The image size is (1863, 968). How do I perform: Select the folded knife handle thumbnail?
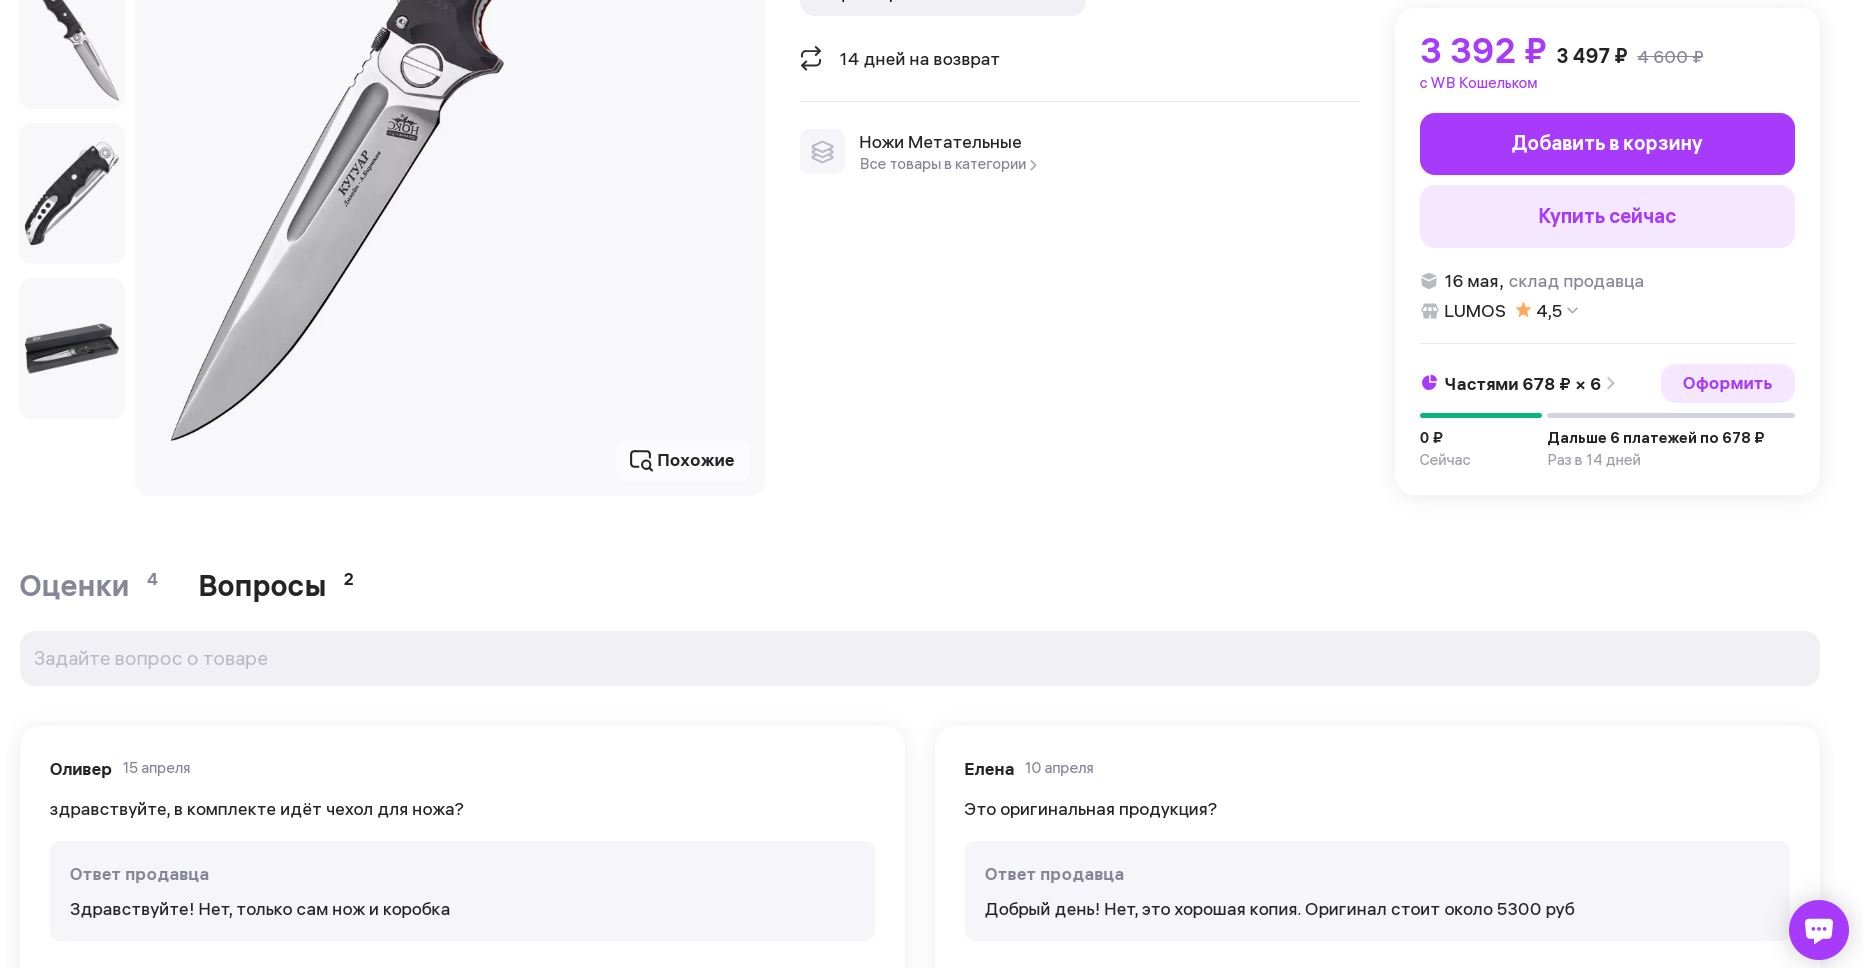pos(72,194)
